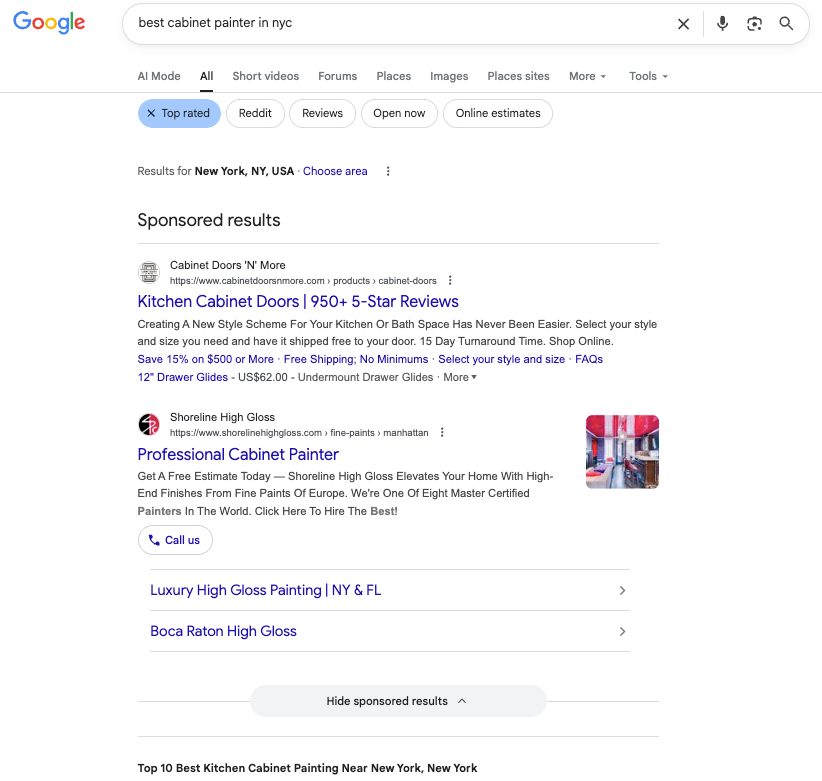Viewport: 822px width, 781px height.
Task: Click the search magnifier icon
Action: (786, 24)
